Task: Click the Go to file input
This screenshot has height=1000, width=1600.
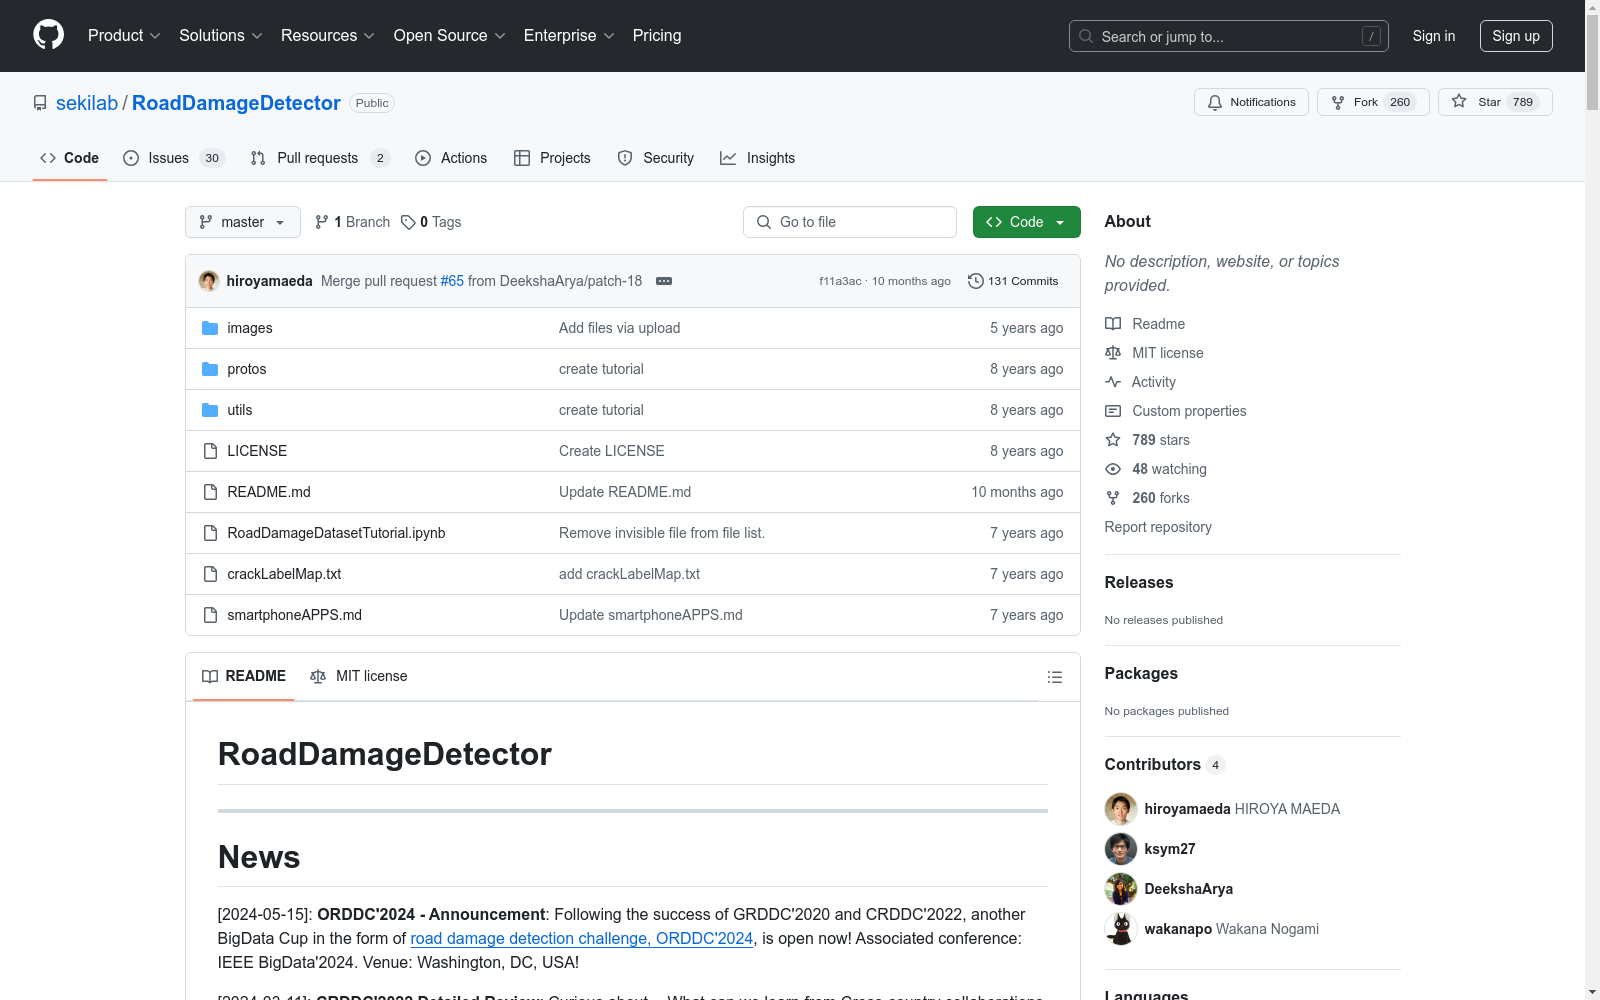Action: [850, 222]
